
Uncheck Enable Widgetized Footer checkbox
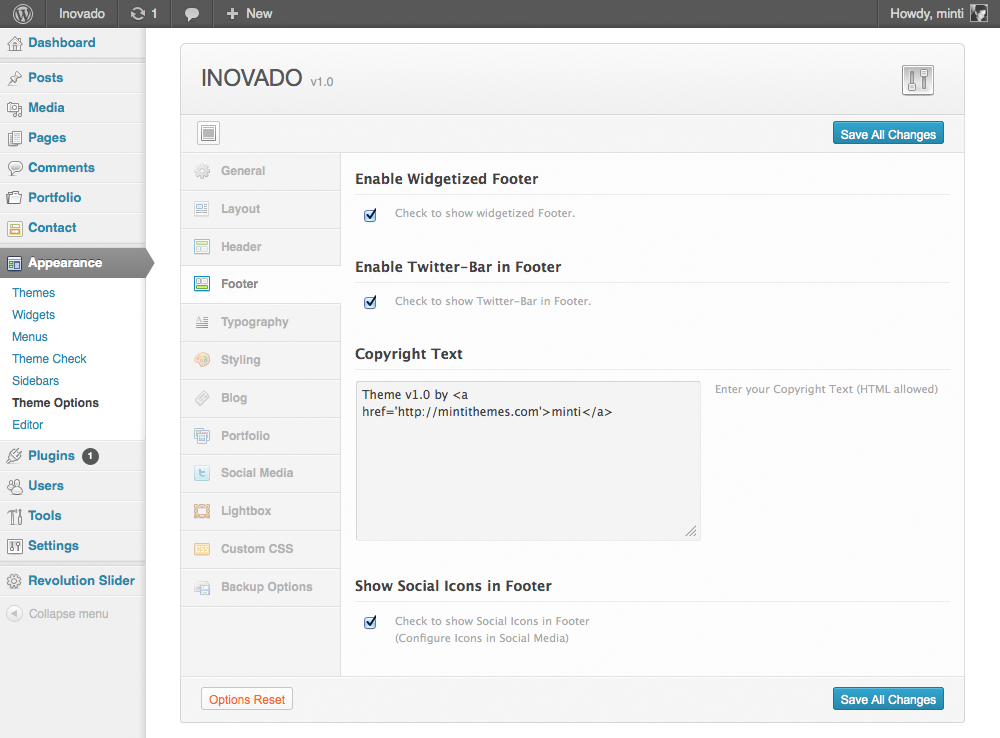370,214
